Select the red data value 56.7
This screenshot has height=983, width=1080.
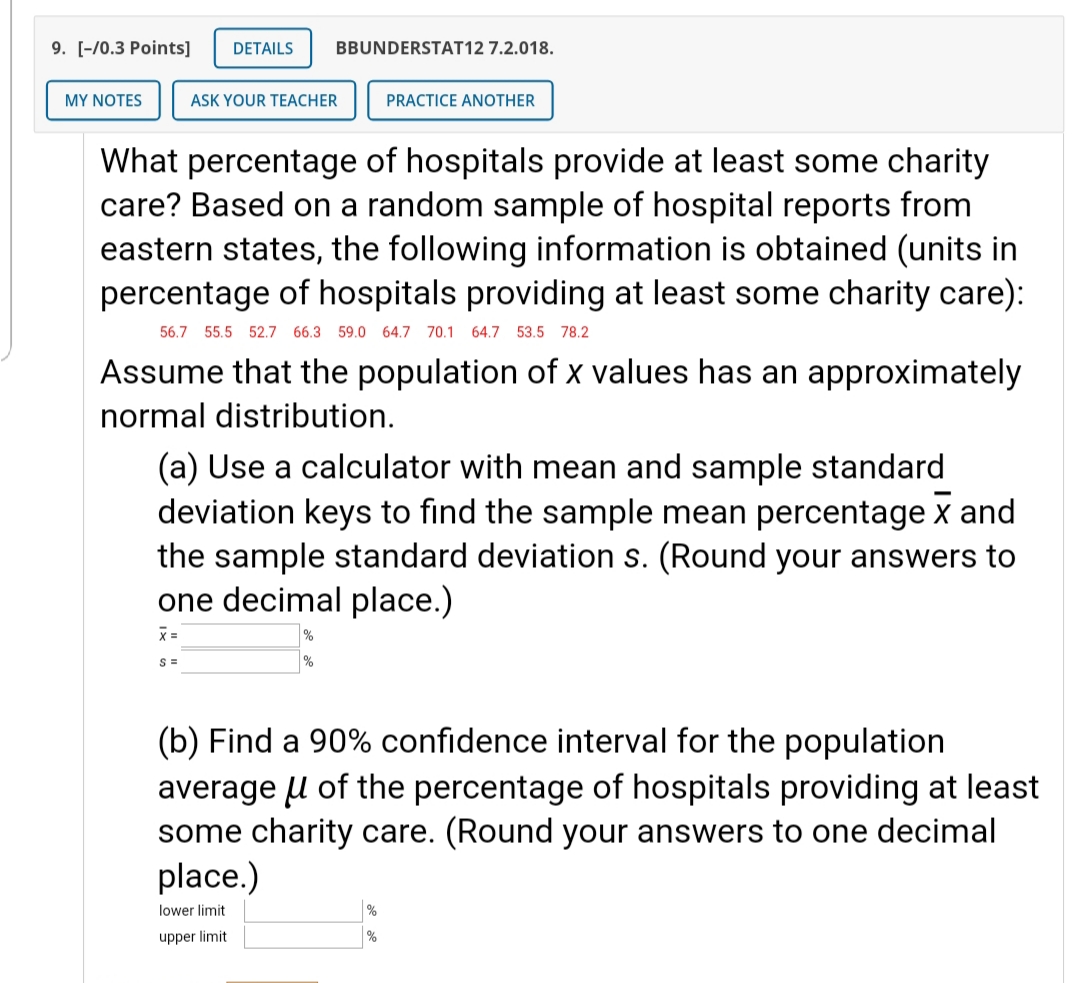pos(172,333)
